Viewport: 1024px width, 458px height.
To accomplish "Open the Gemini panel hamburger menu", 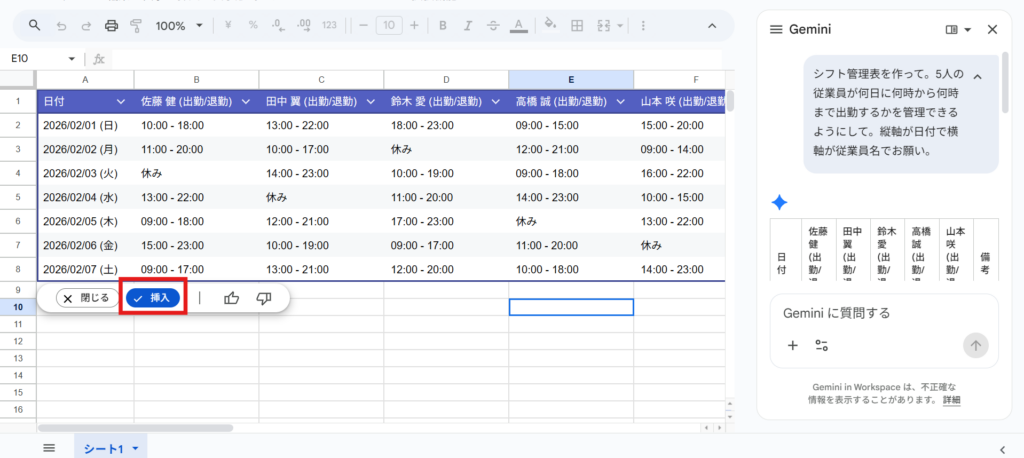I will (776, 30).
